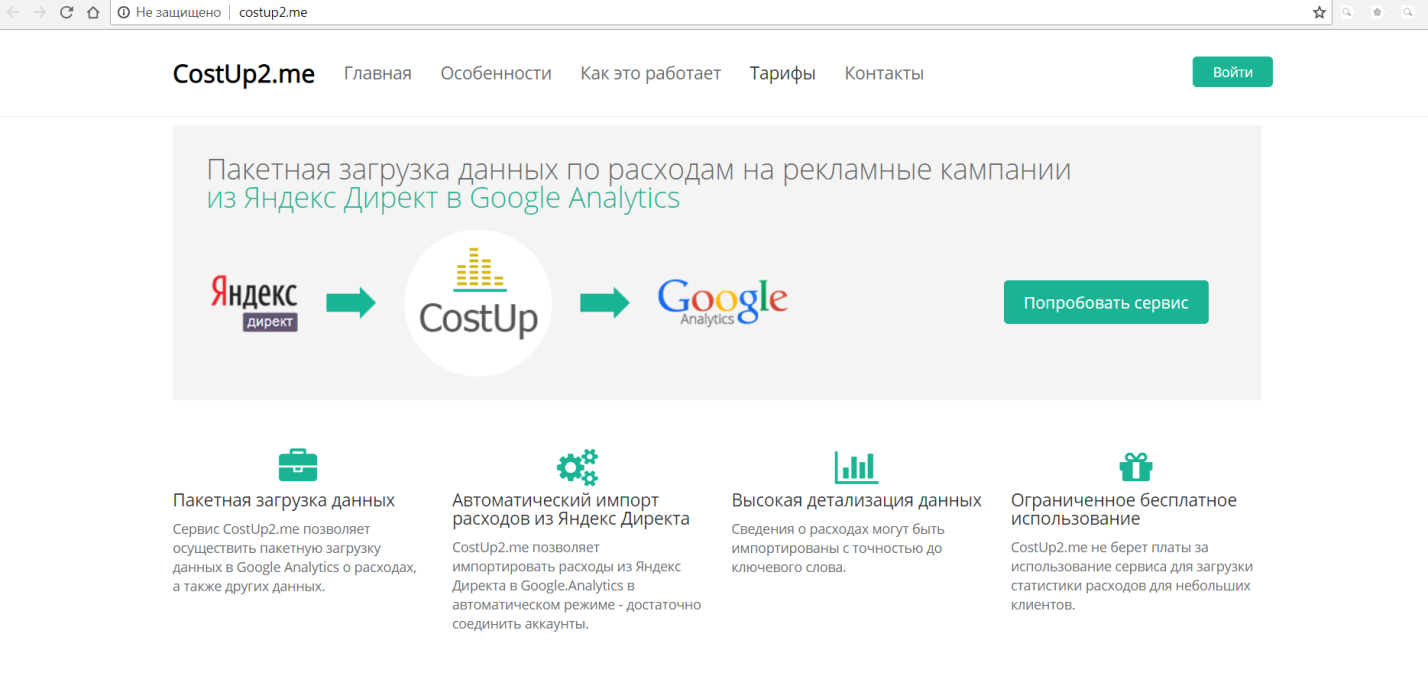Click the browser back arrow
Screen dimensions: 1428x679
click(x=13, y=13)
